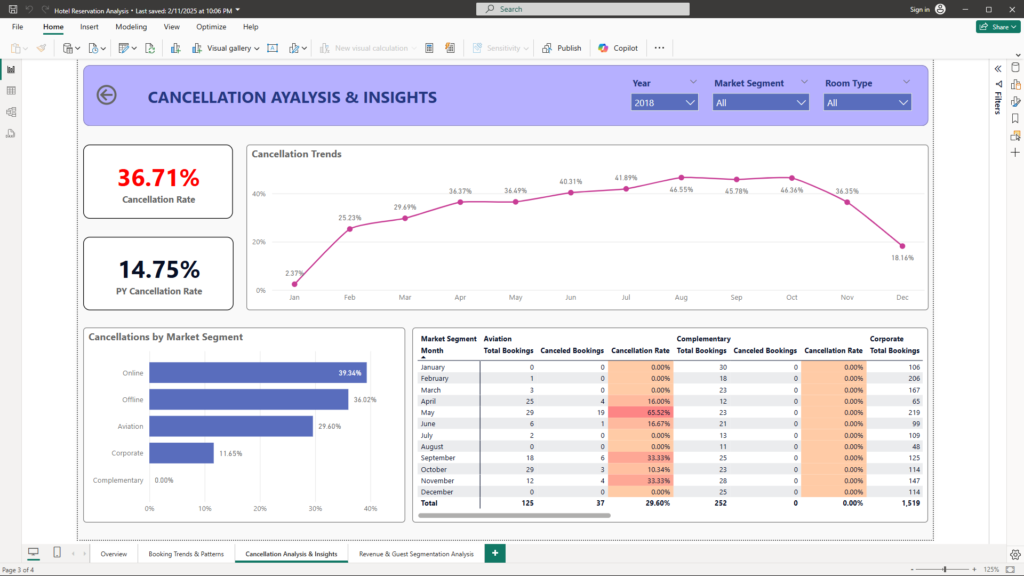Expand the Filters pane with double chevron

(x=997, y=68)
